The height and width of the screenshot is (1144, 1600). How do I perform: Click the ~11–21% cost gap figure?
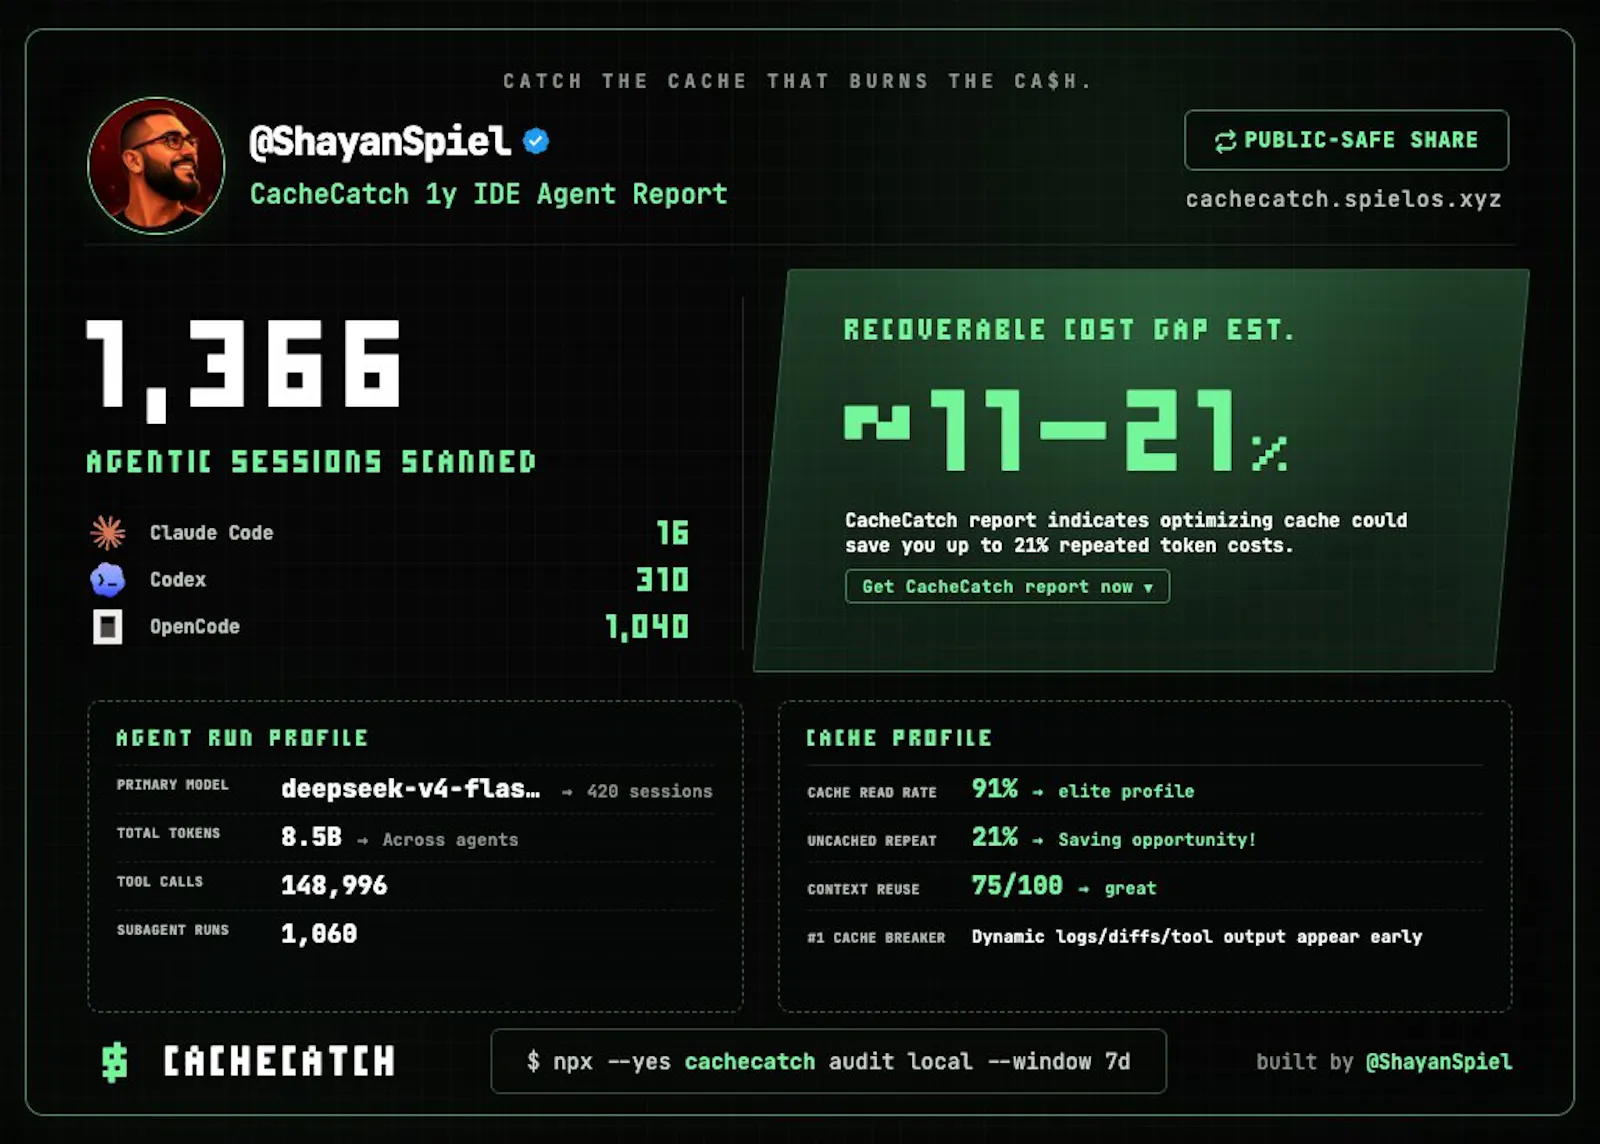[1066, 430]
